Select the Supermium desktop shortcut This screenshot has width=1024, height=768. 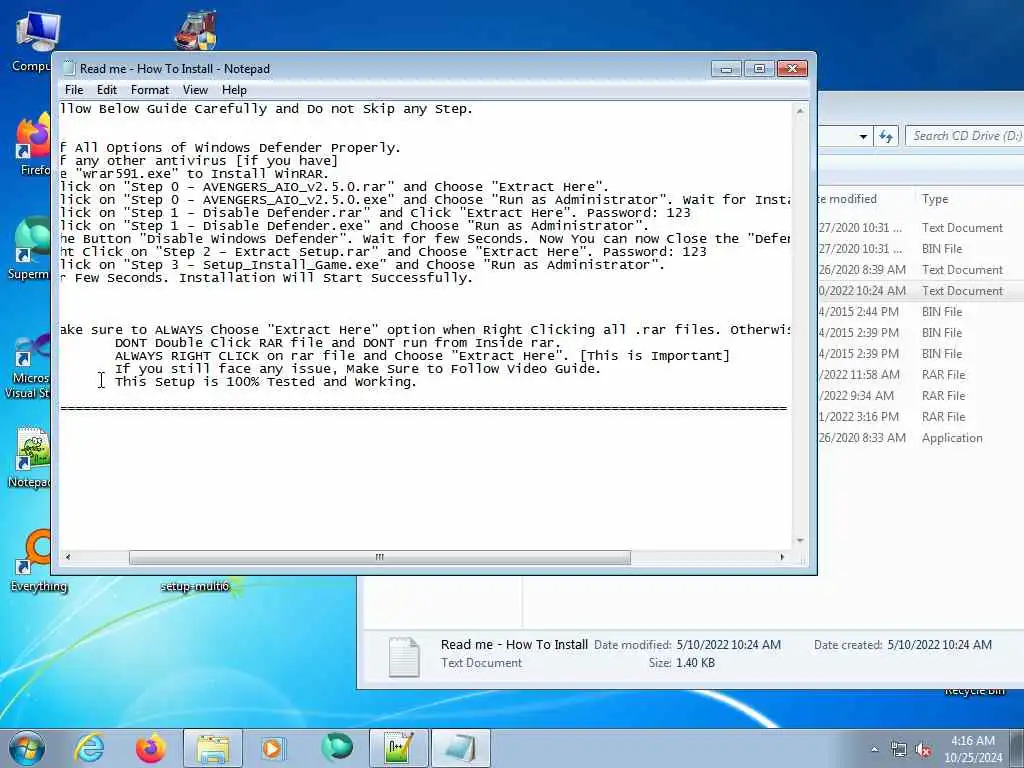tap(29, 249)
